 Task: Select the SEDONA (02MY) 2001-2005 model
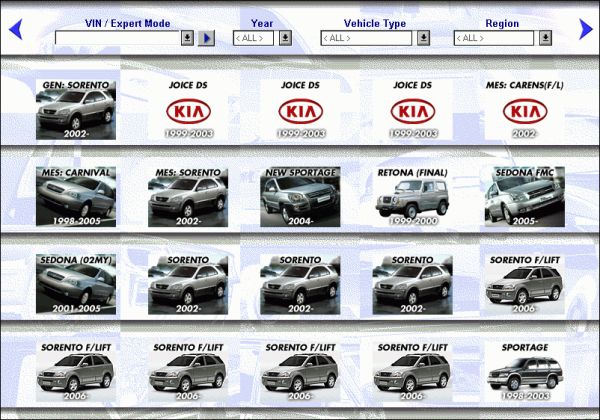76,284
